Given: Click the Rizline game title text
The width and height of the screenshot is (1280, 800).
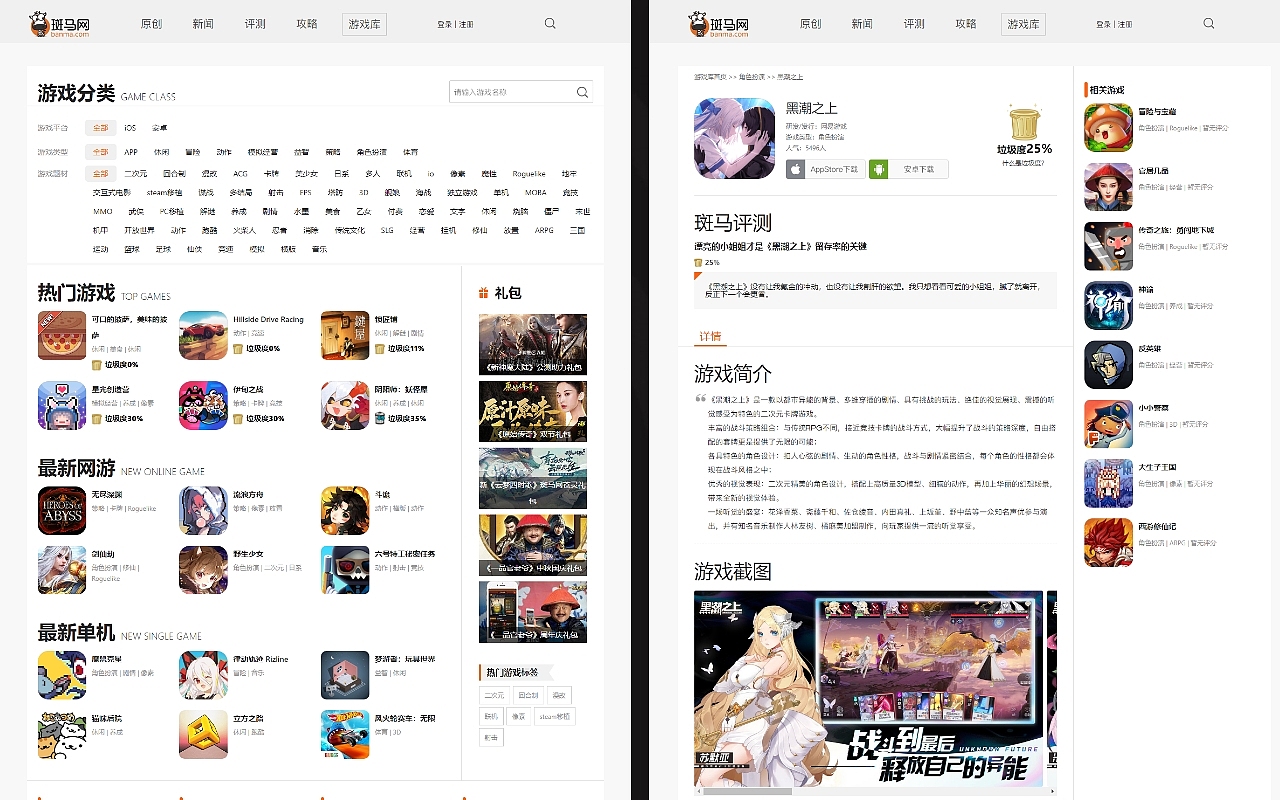Looking at the screenshot, I should coord(260,659).
